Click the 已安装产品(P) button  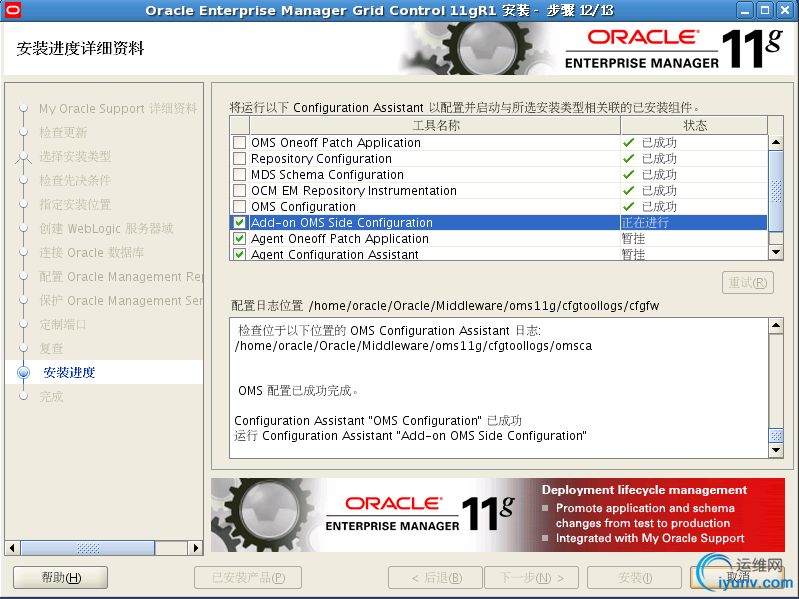248,578
